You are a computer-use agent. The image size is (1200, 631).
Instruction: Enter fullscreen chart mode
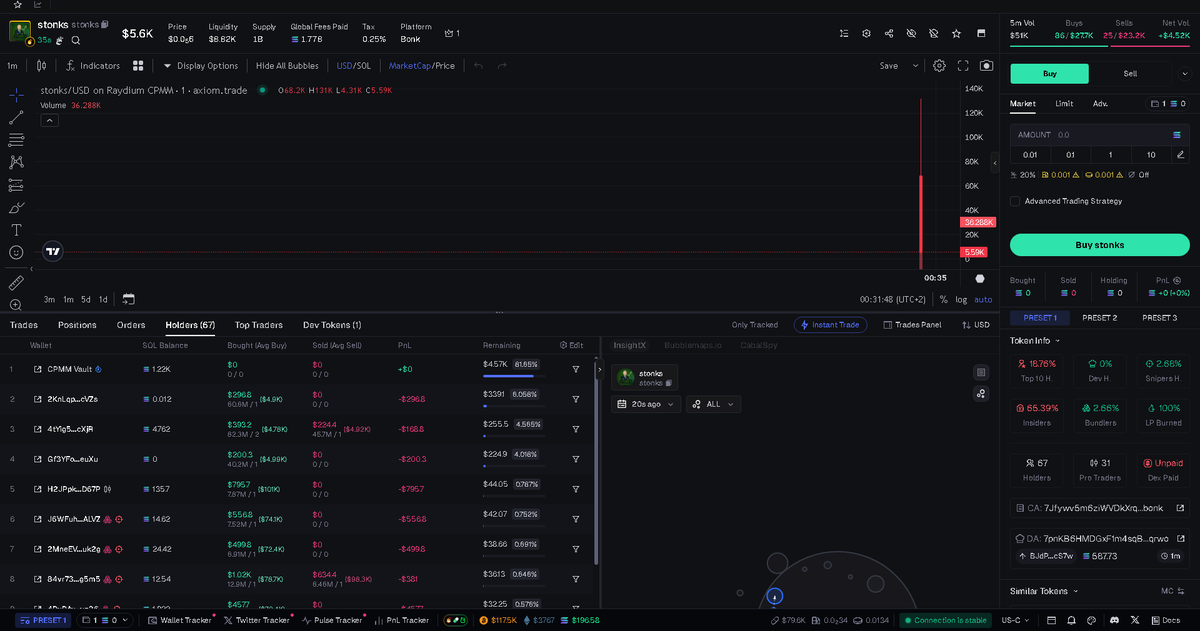pos(963,66)
